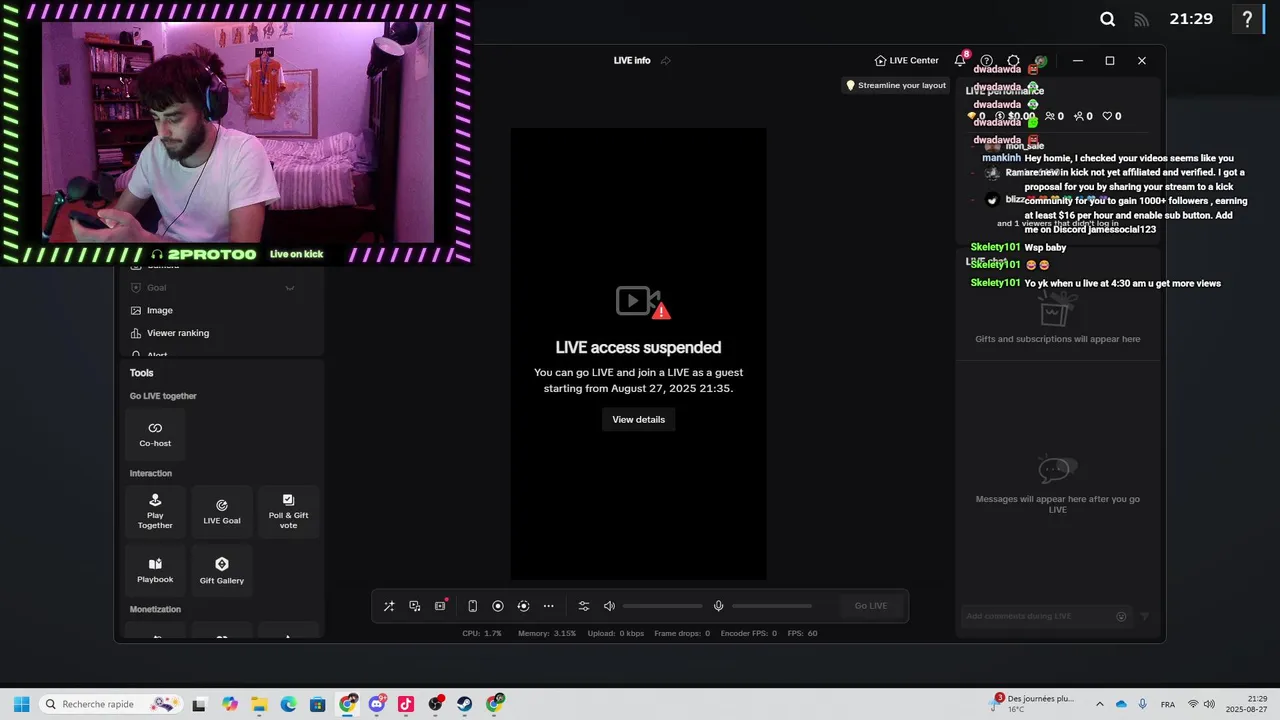Viewport: 1280px width, 720px height.
Task: Open the Windows Start menu
Action: click(x=21, y=704)
